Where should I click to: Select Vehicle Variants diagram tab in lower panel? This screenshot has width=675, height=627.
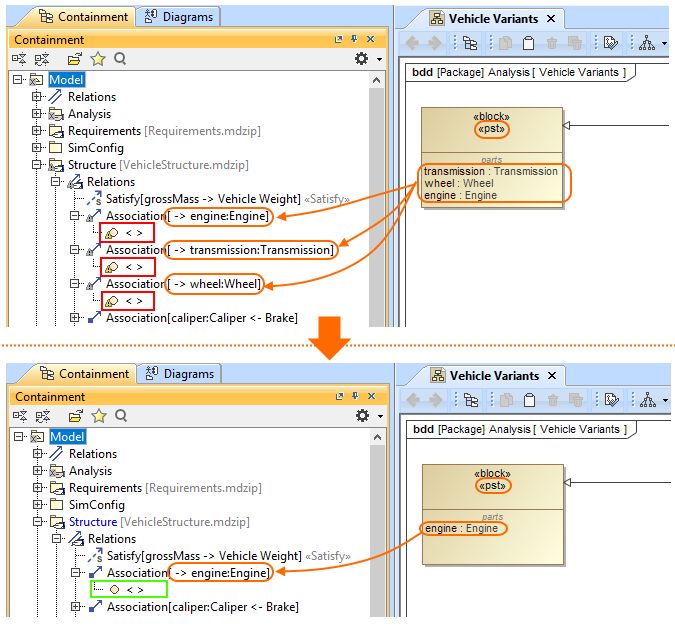(494, 376)
